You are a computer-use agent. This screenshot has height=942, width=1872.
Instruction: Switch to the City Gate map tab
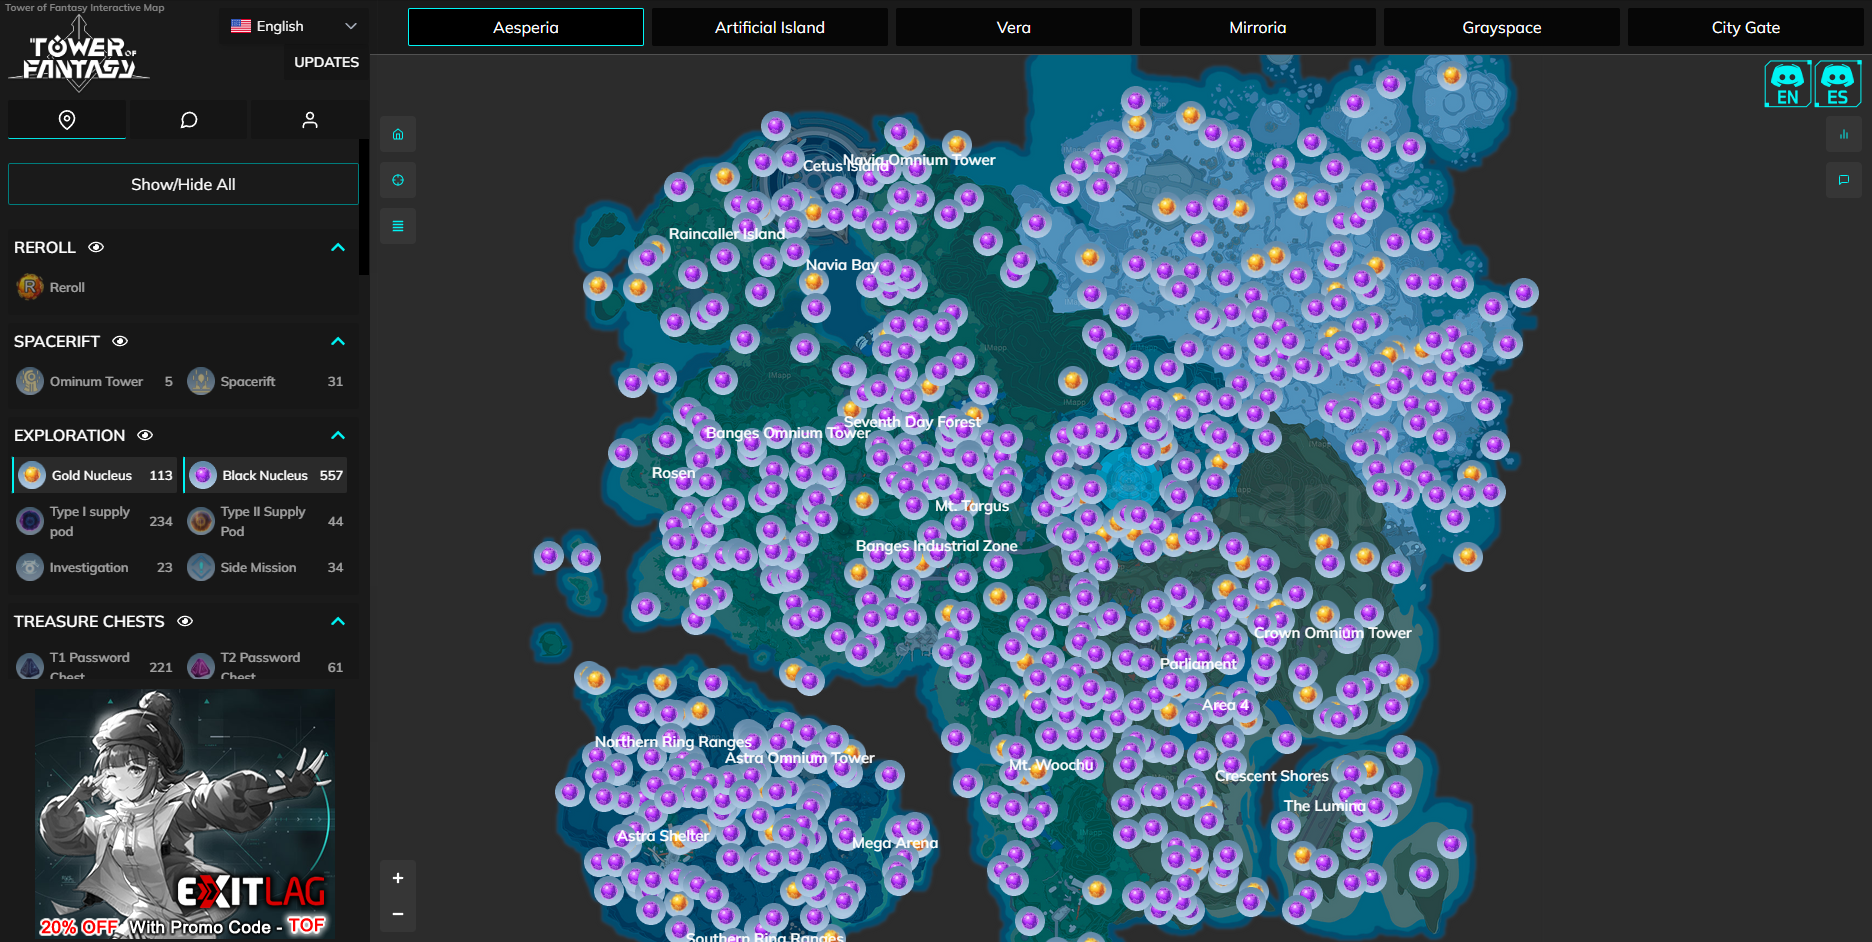point(1746,27)
